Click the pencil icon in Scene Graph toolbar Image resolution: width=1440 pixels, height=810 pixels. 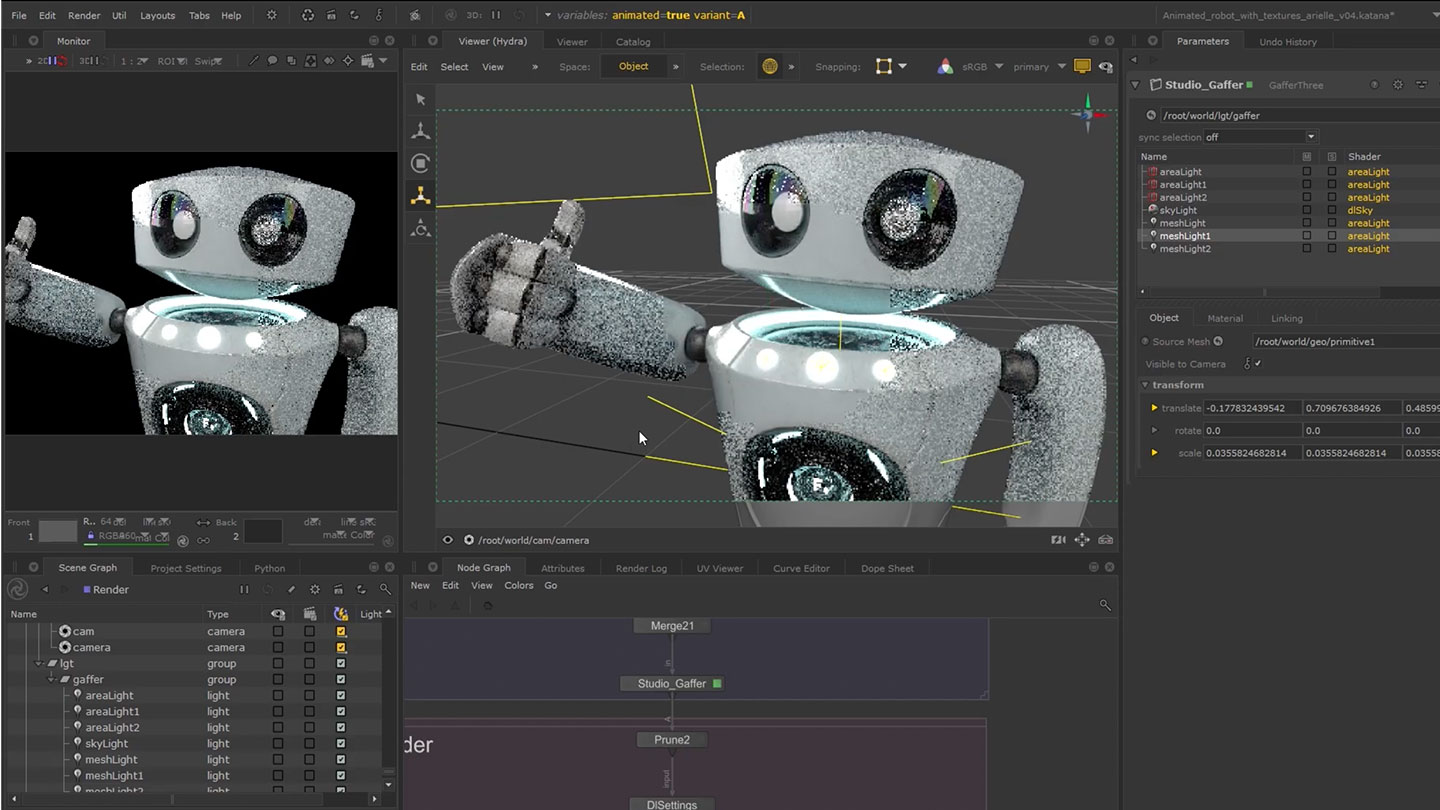click(x=291, y=590)
